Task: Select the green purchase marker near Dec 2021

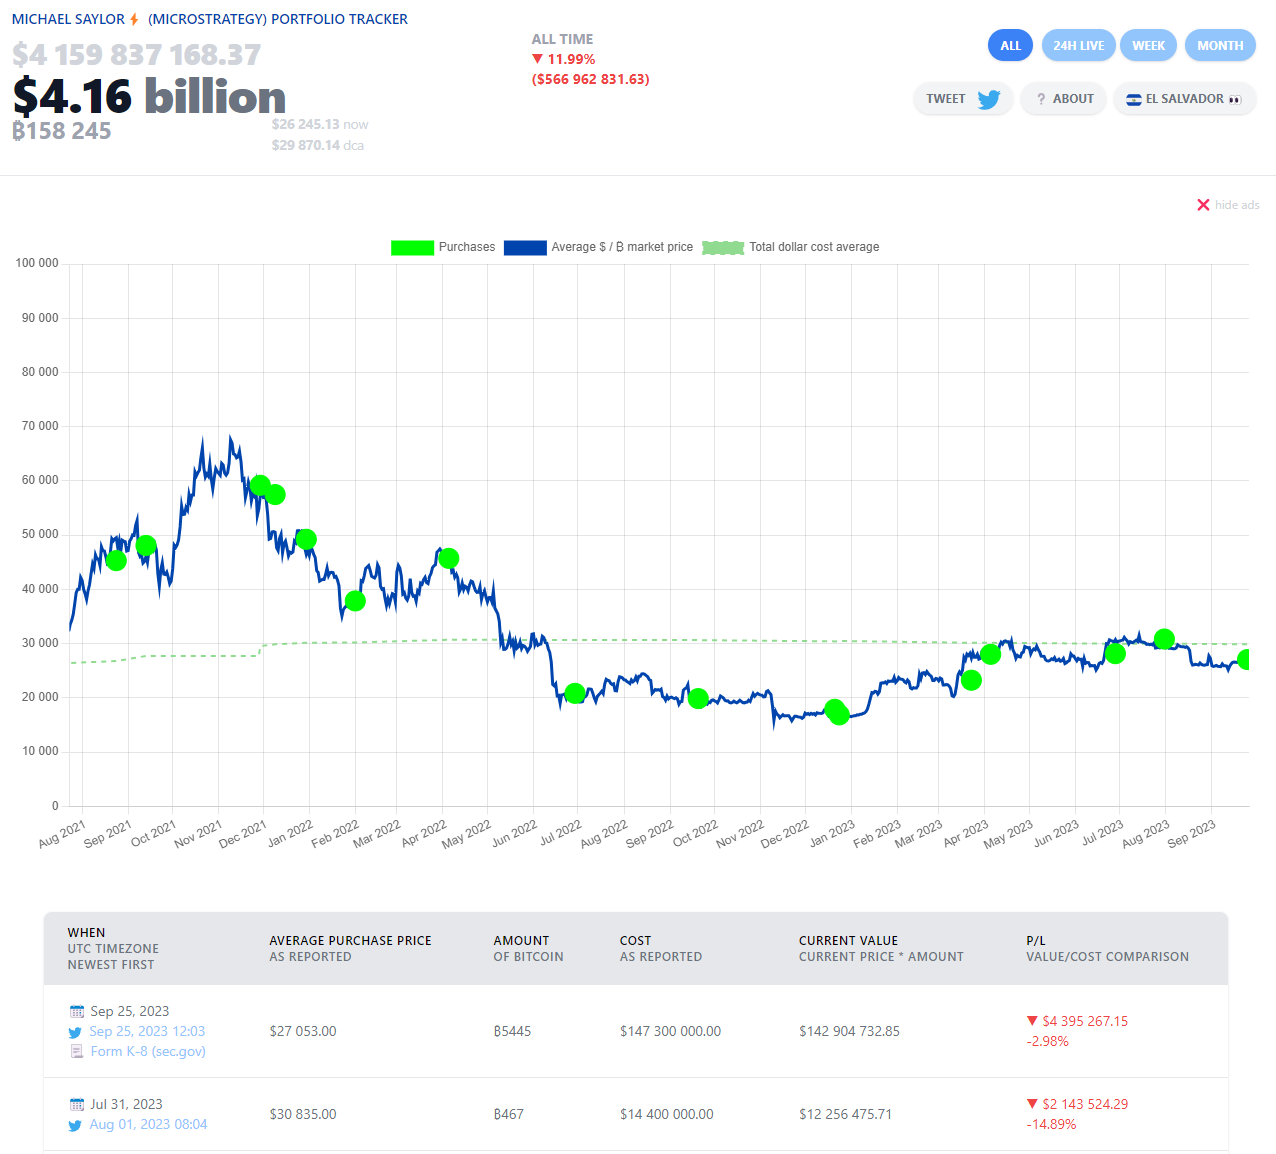Action: (261, 483)
